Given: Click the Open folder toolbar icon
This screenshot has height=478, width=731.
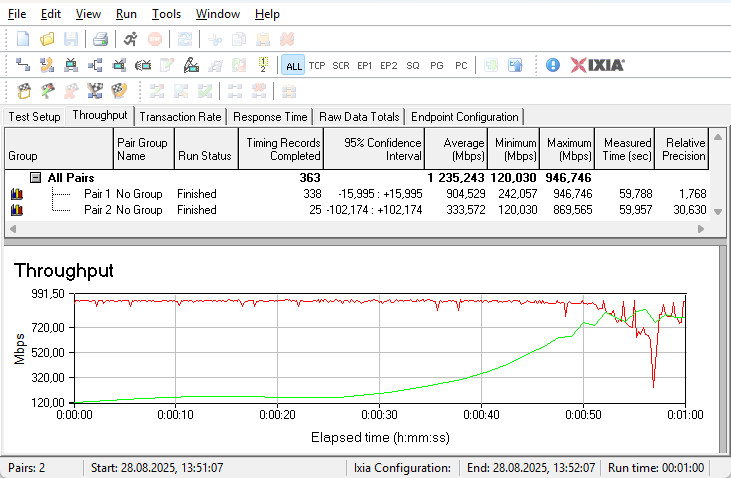Looking at the screenshot, I should 47,39.
